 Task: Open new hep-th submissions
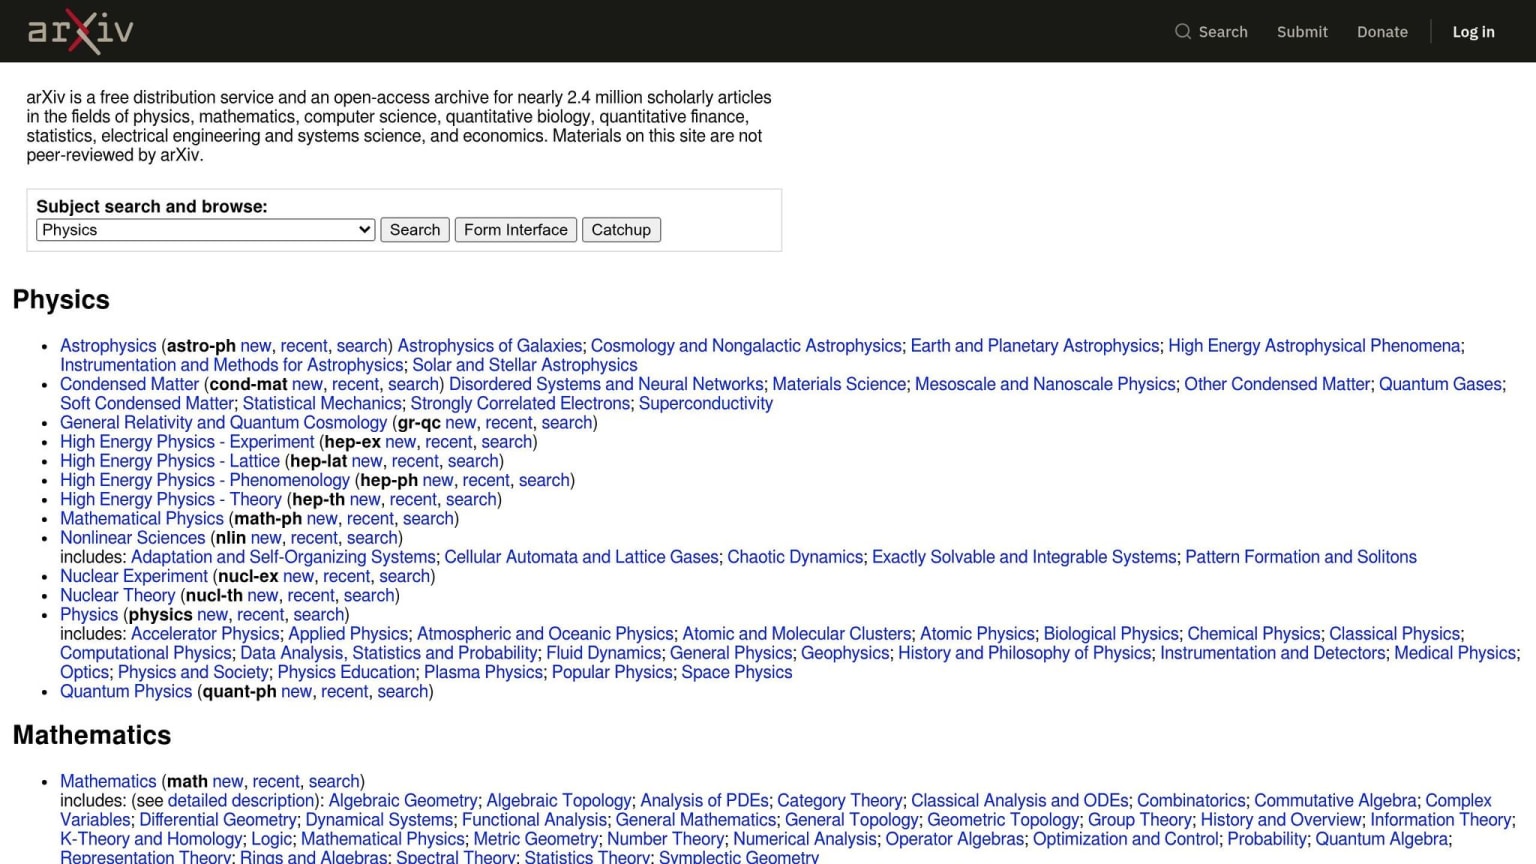click(x=365, y=499)
